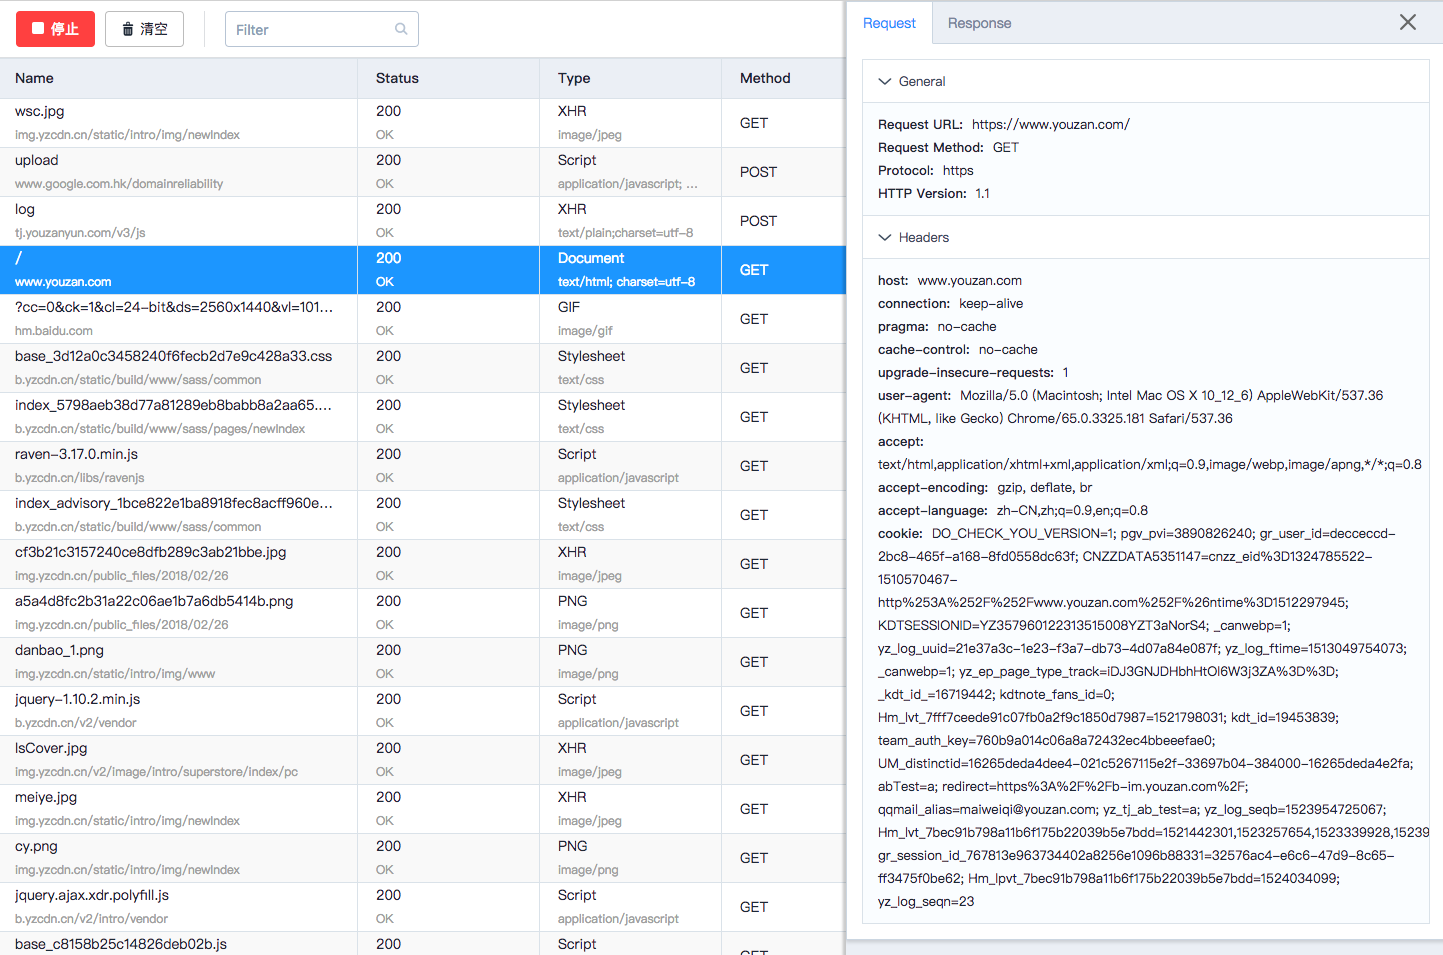Viewport: 1443px width, 955px height.
Task: Click the Script type of raven-3.17.0.min.js row
Action: tap(577, 454)
